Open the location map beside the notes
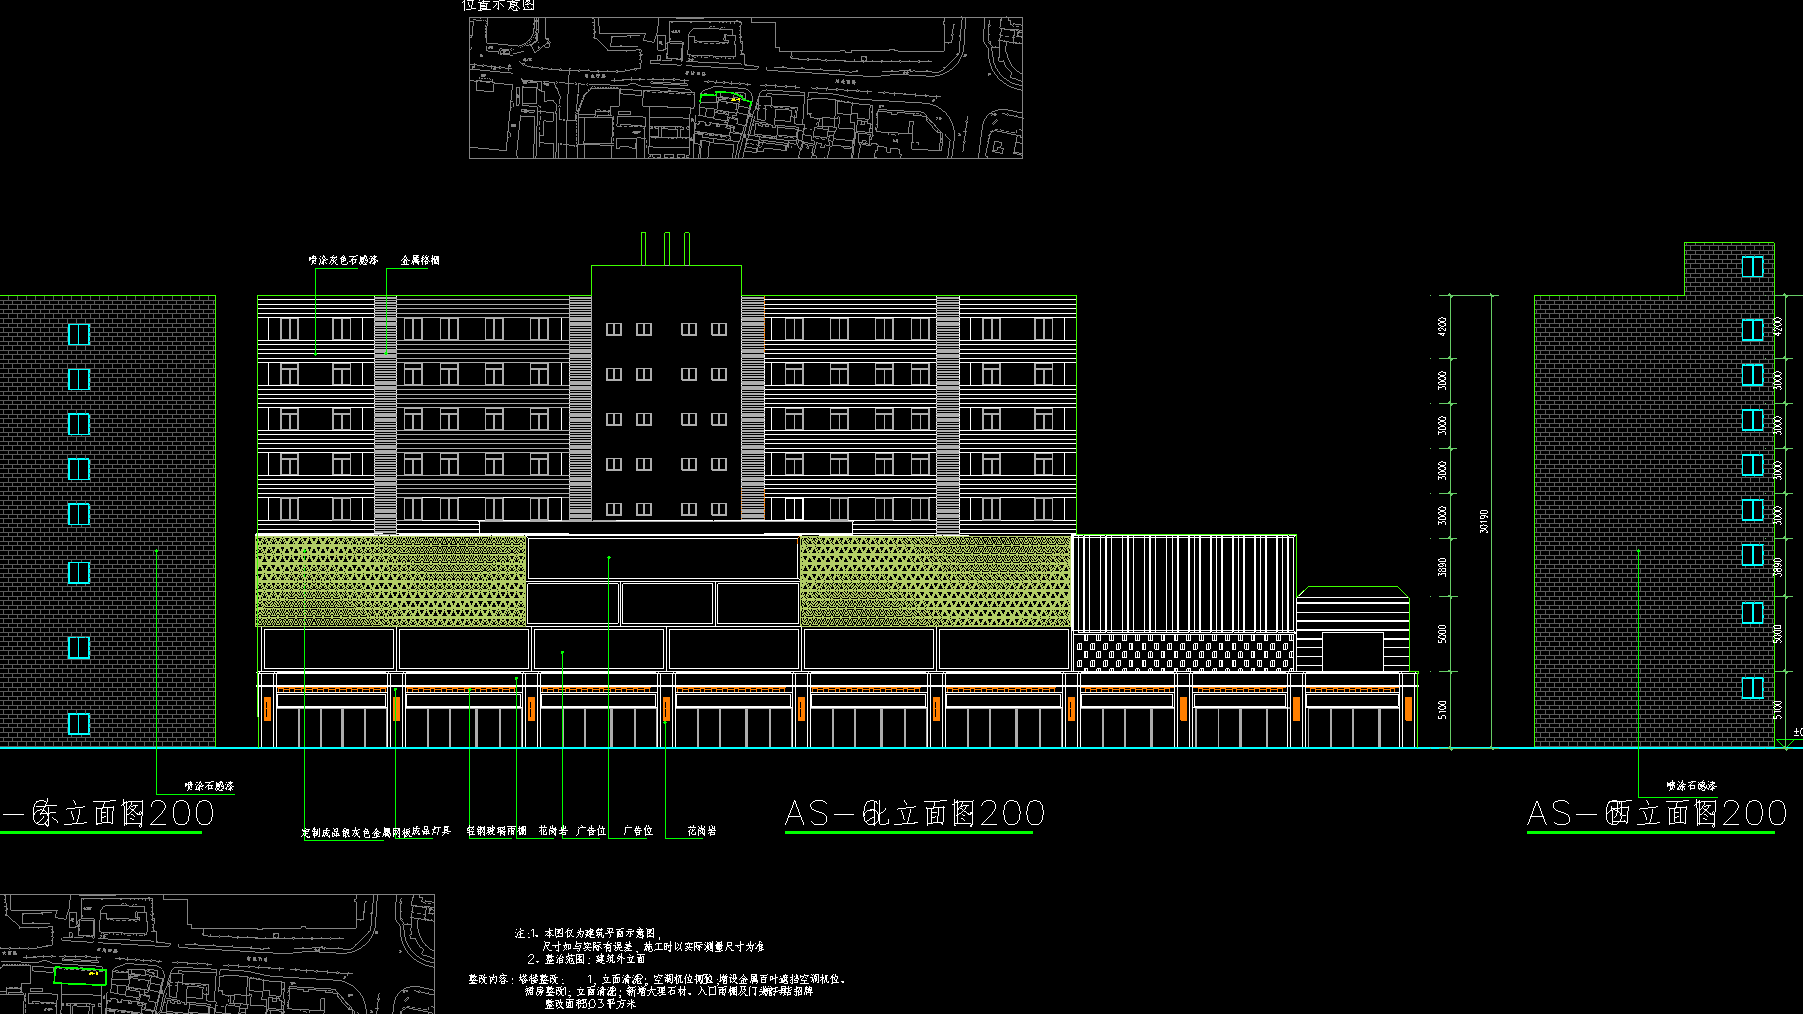Screen dimensions: 1803x1014 pos(217,954)
